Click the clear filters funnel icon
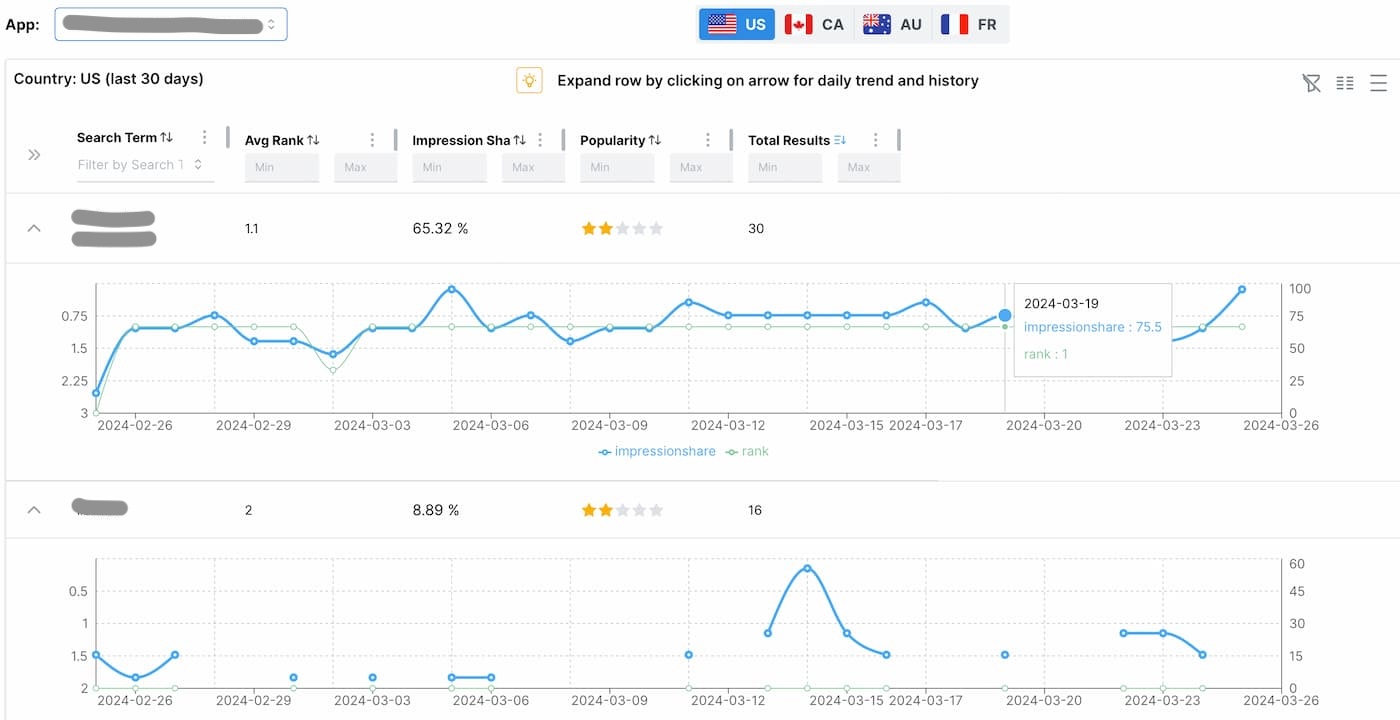 tap(1311, 83)
